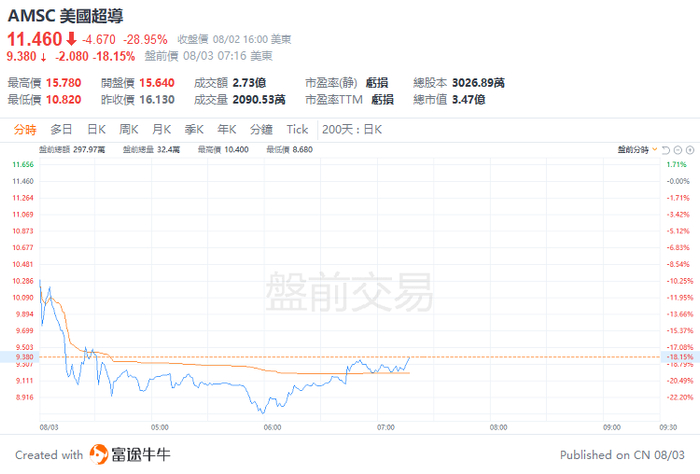Viewport: 700px width, 474px height.
Task: Click the red down arrow beside 11.460
Action: (71, 39)
